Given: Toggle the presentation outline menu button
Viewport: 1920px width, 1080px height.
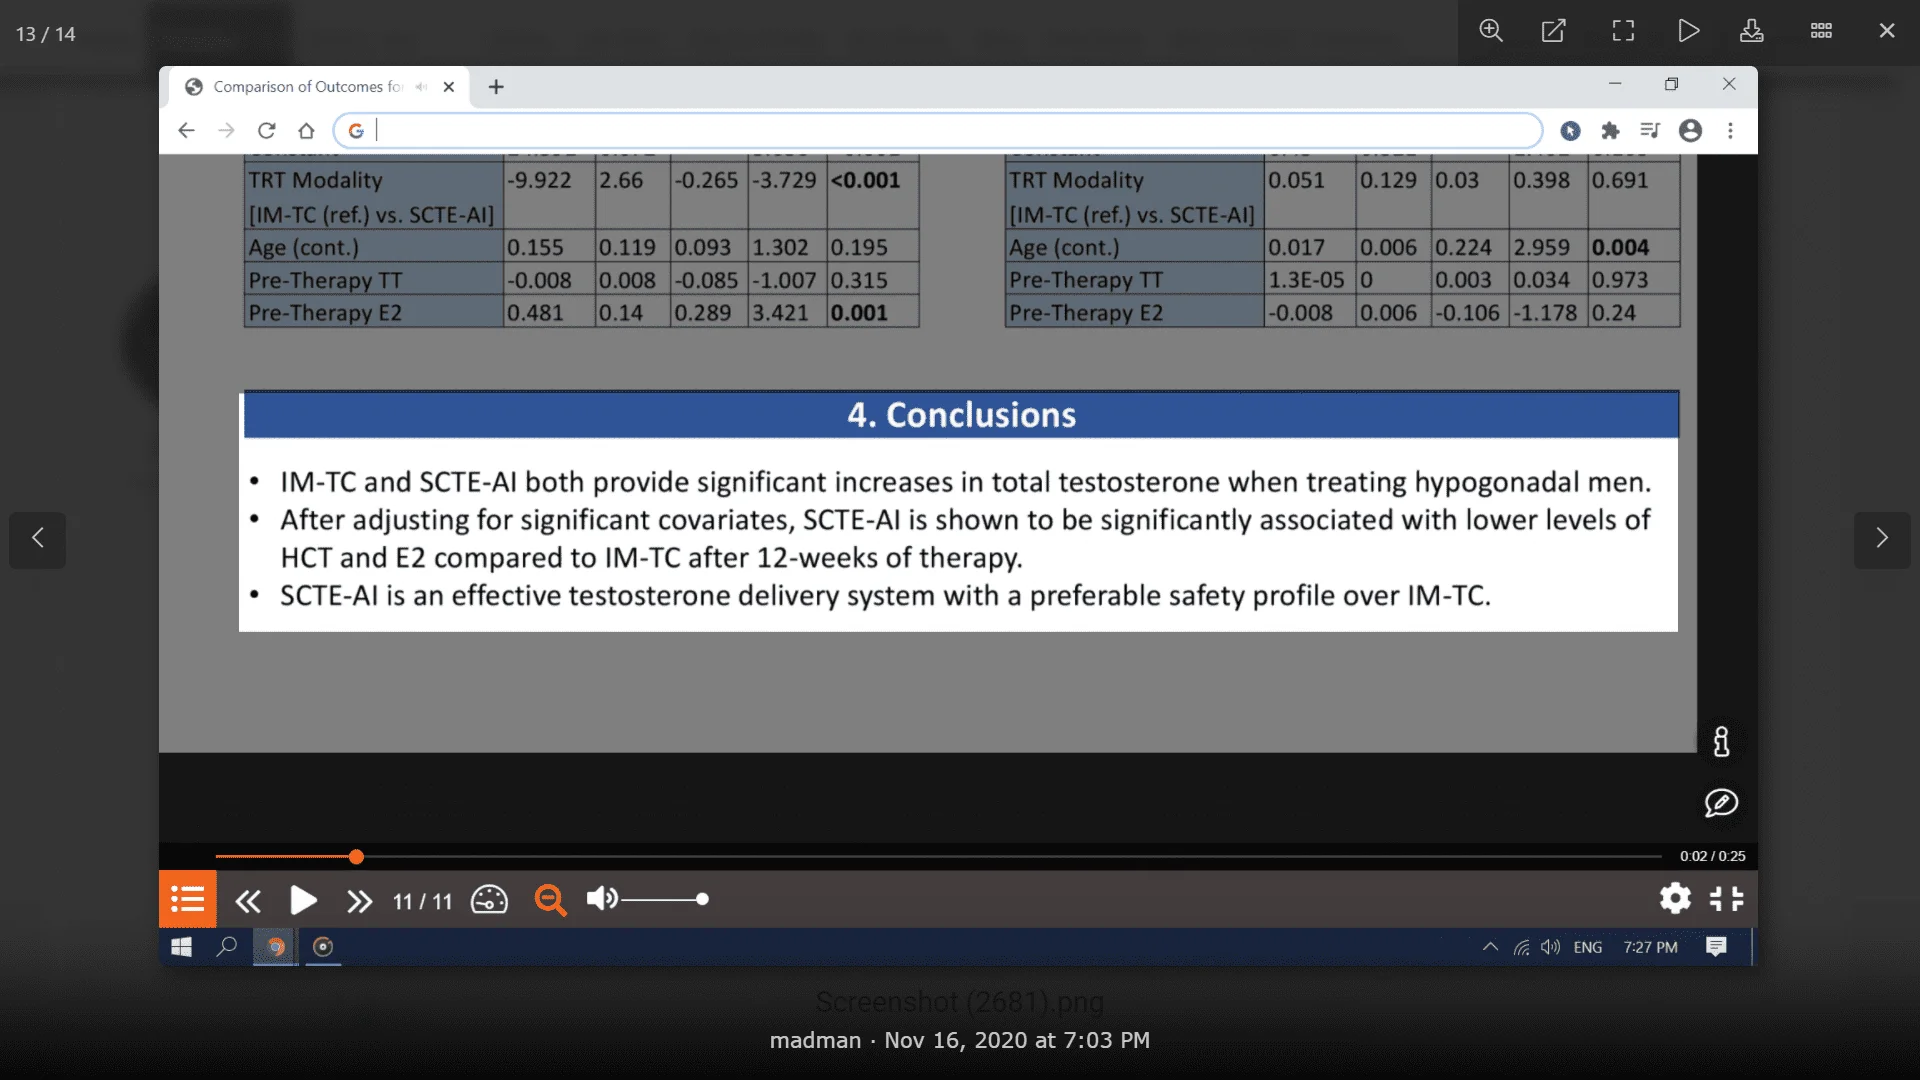Looking at the screenshot, I should pos(187,899).
